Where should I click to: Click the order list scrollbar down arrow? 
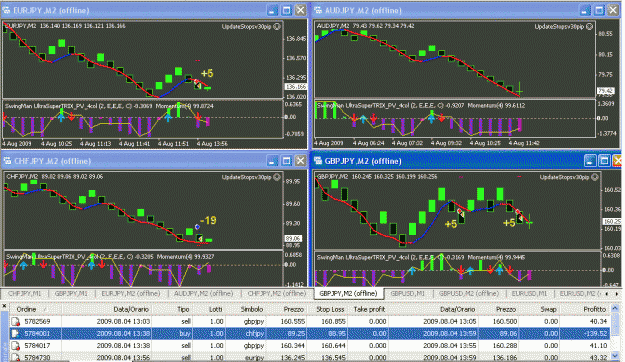615,356
